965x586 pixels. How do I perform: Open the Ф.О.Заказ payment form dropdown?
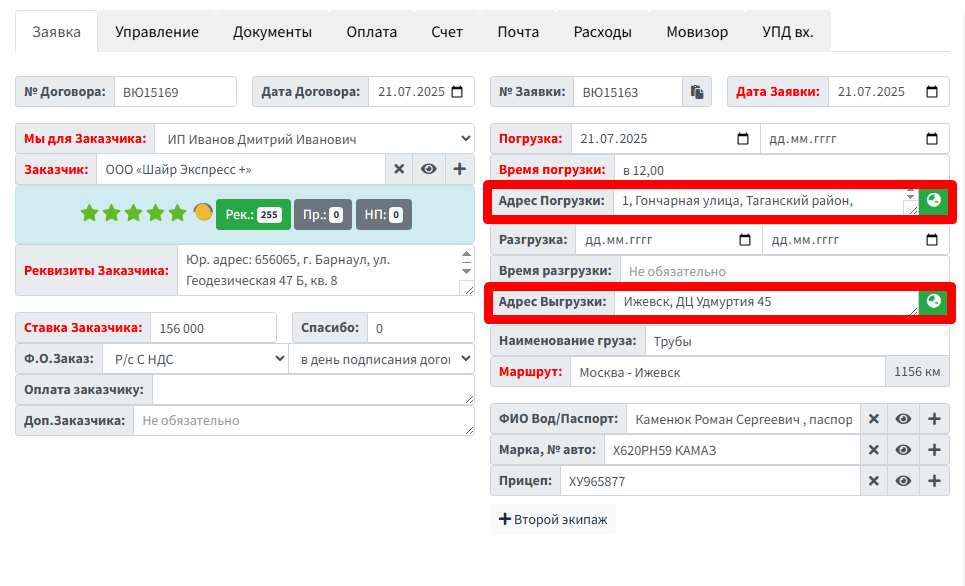tap(195, 359)
